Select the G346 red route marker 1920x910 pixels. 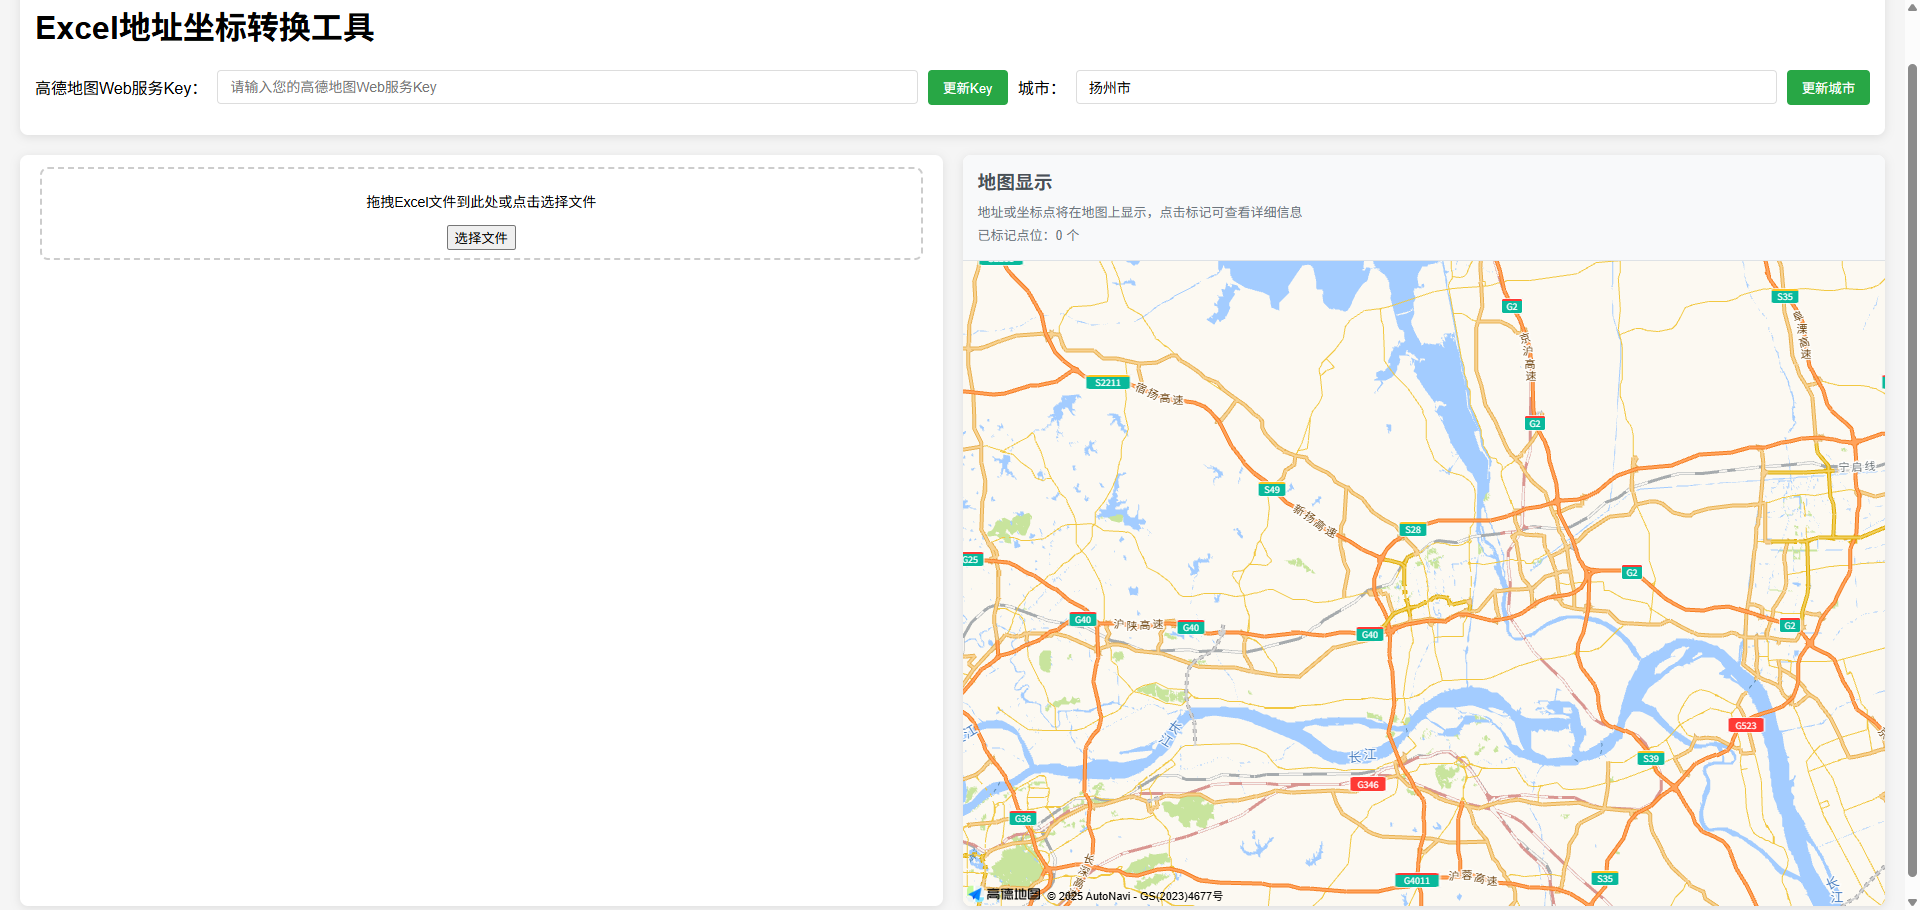click(1367, 784)
